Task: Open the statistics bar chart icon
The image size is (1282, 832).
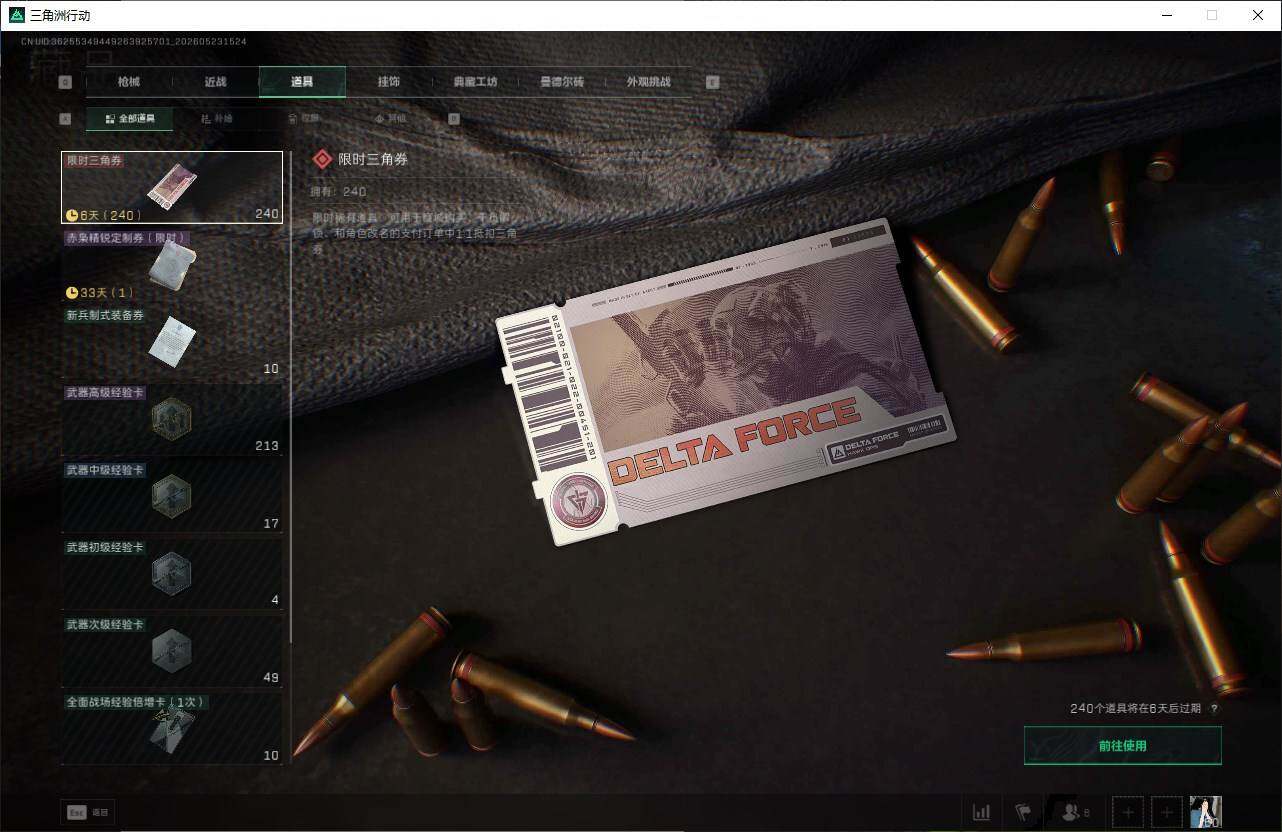Action: pos(982,812)
